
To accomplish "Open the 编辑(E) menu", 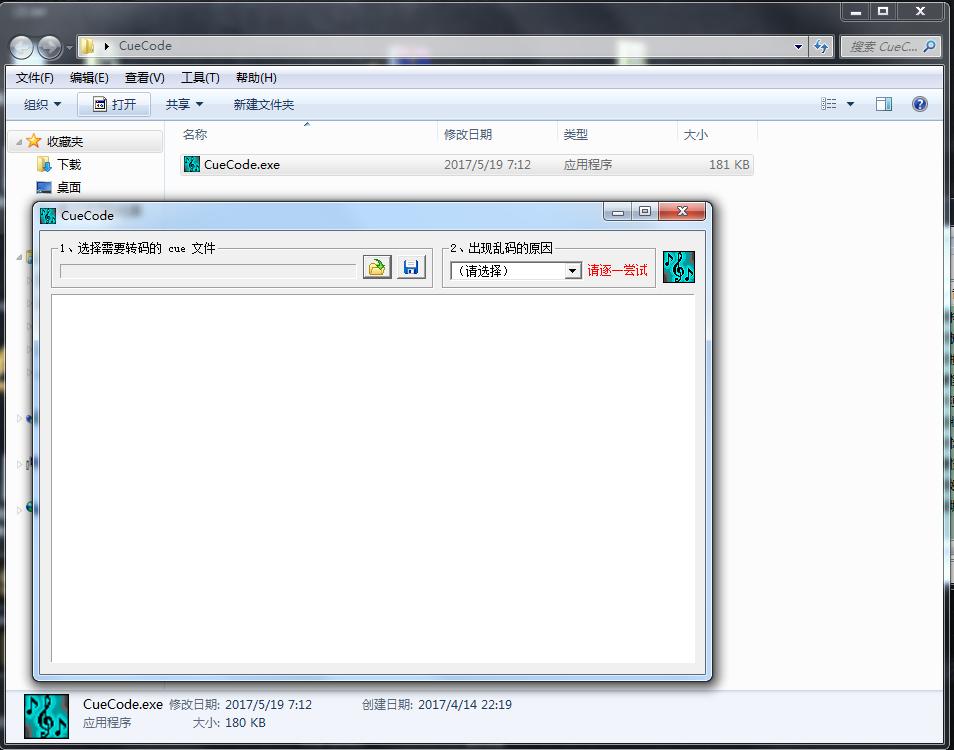I will (x=89, y=78).
